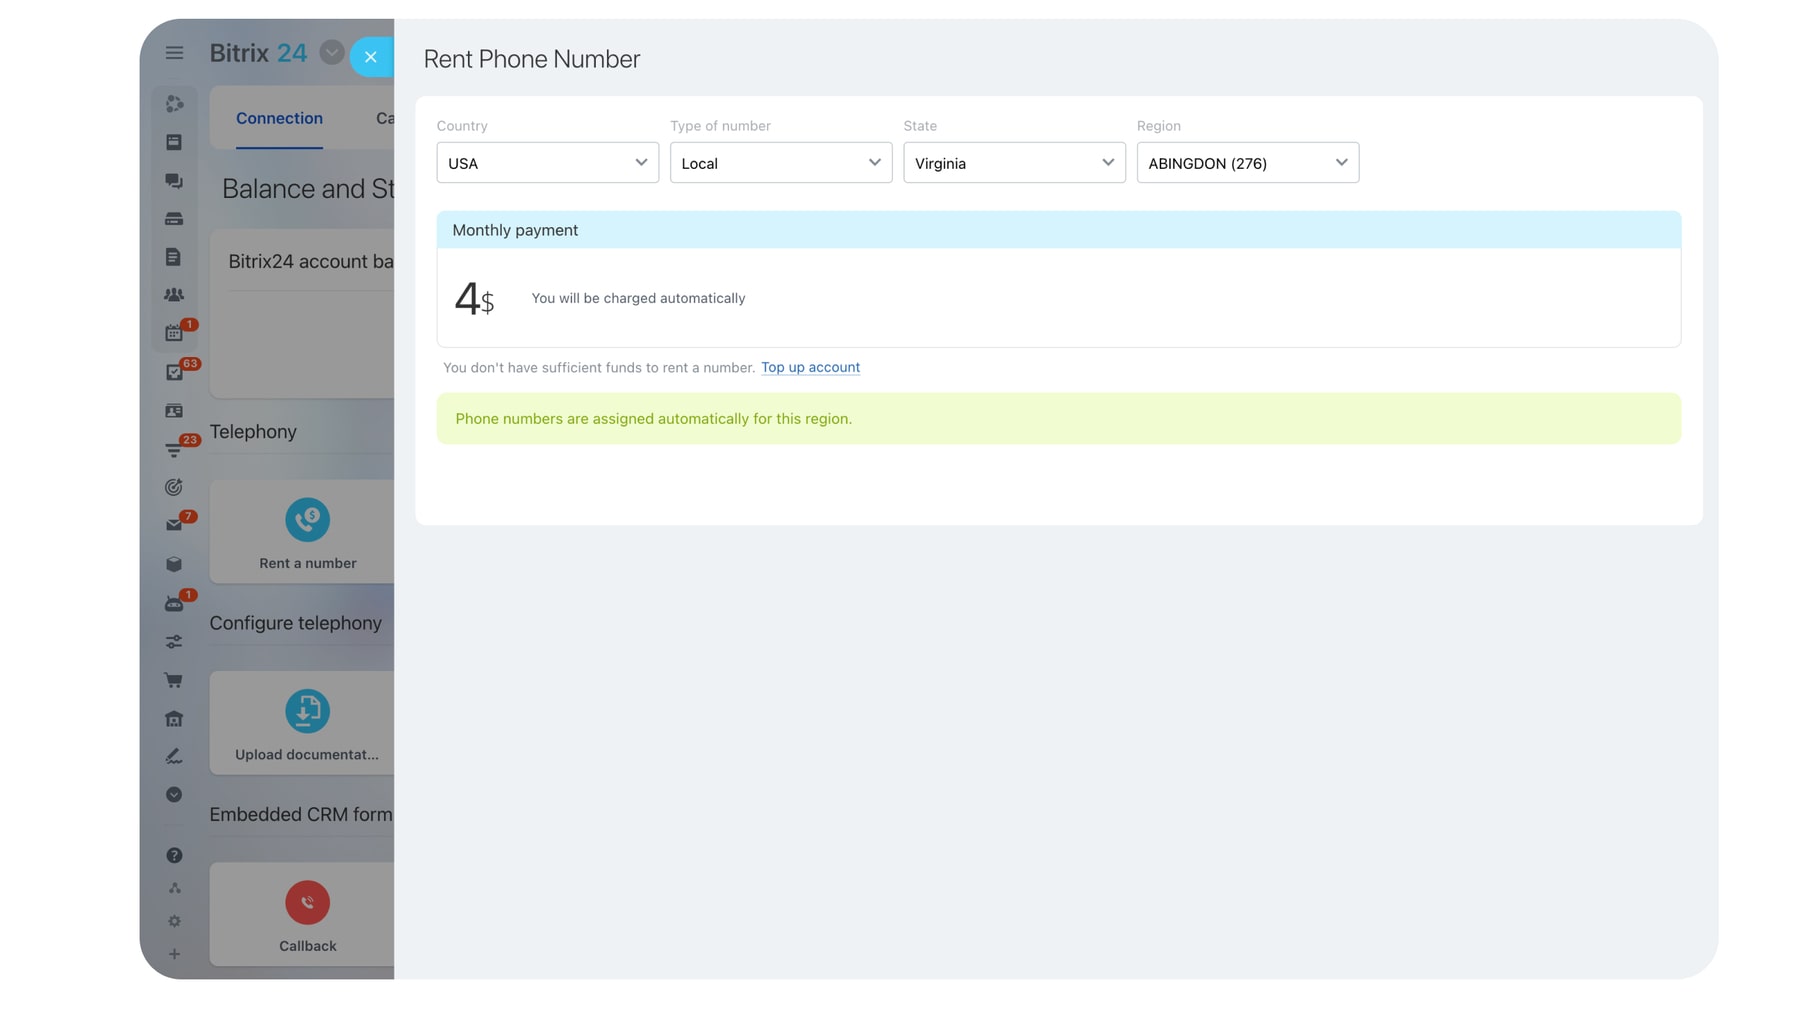Expand the collapsed sidebar items chevron
1800x1019 pixels.
point(174,795)
